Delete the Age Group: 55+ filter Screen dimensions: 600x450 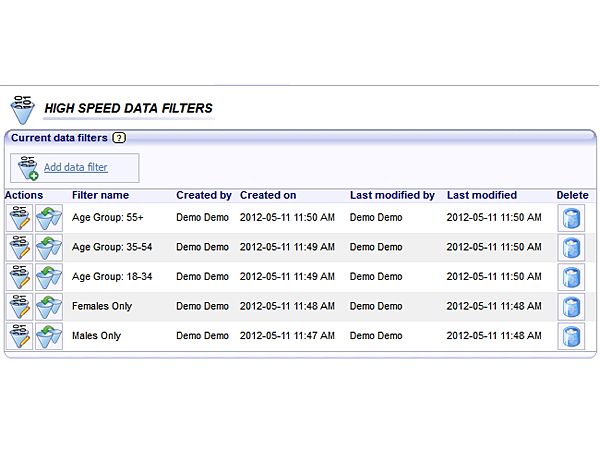570,218
